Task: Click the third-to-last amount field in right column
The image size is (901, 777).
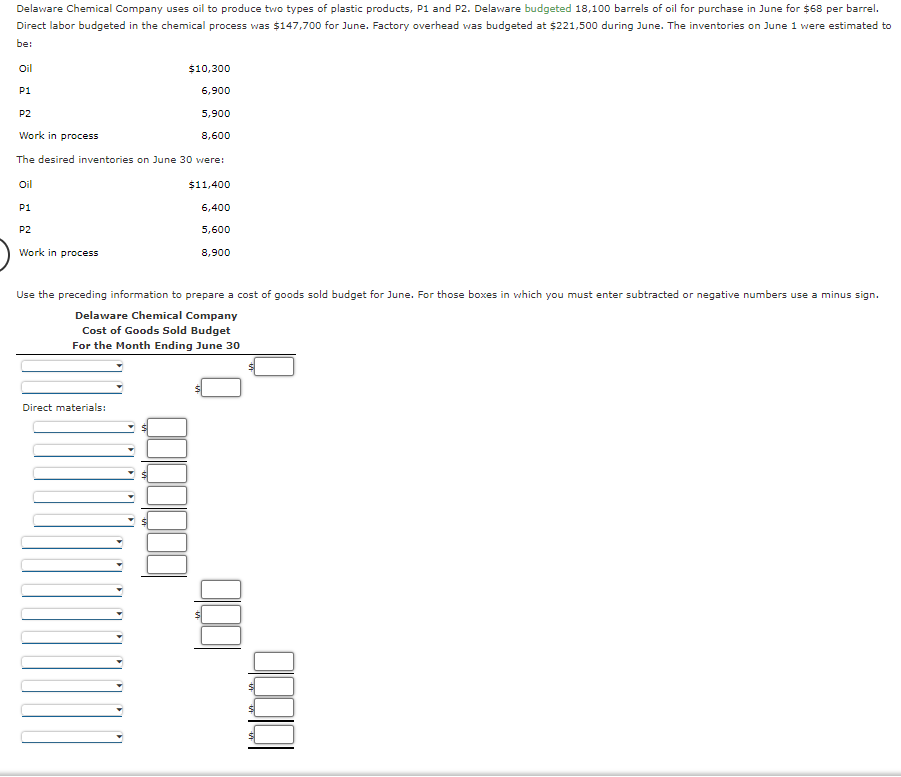Action: click(274, 686)
